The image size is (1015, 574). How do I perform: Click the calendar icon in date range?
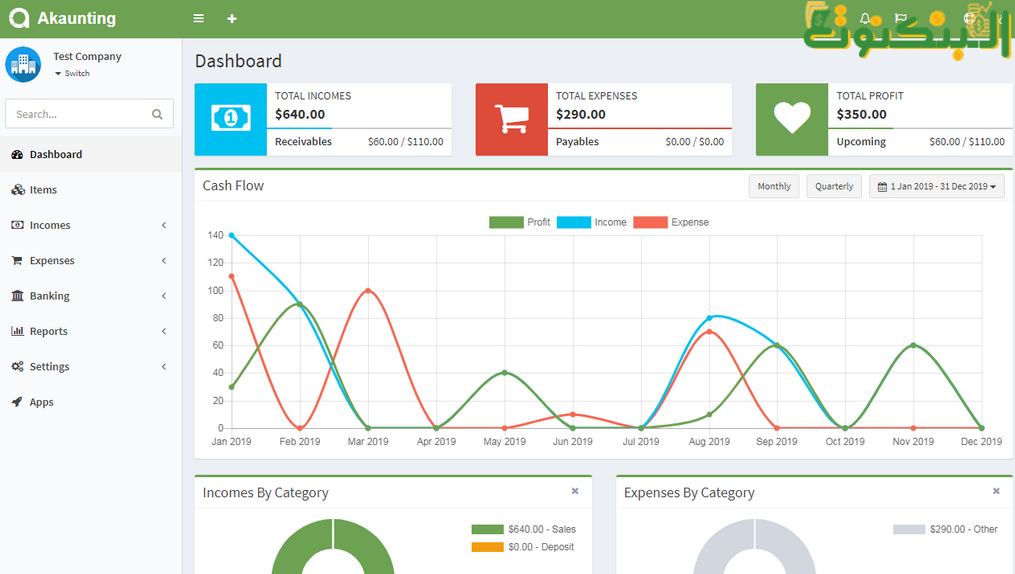coord(882,186)
